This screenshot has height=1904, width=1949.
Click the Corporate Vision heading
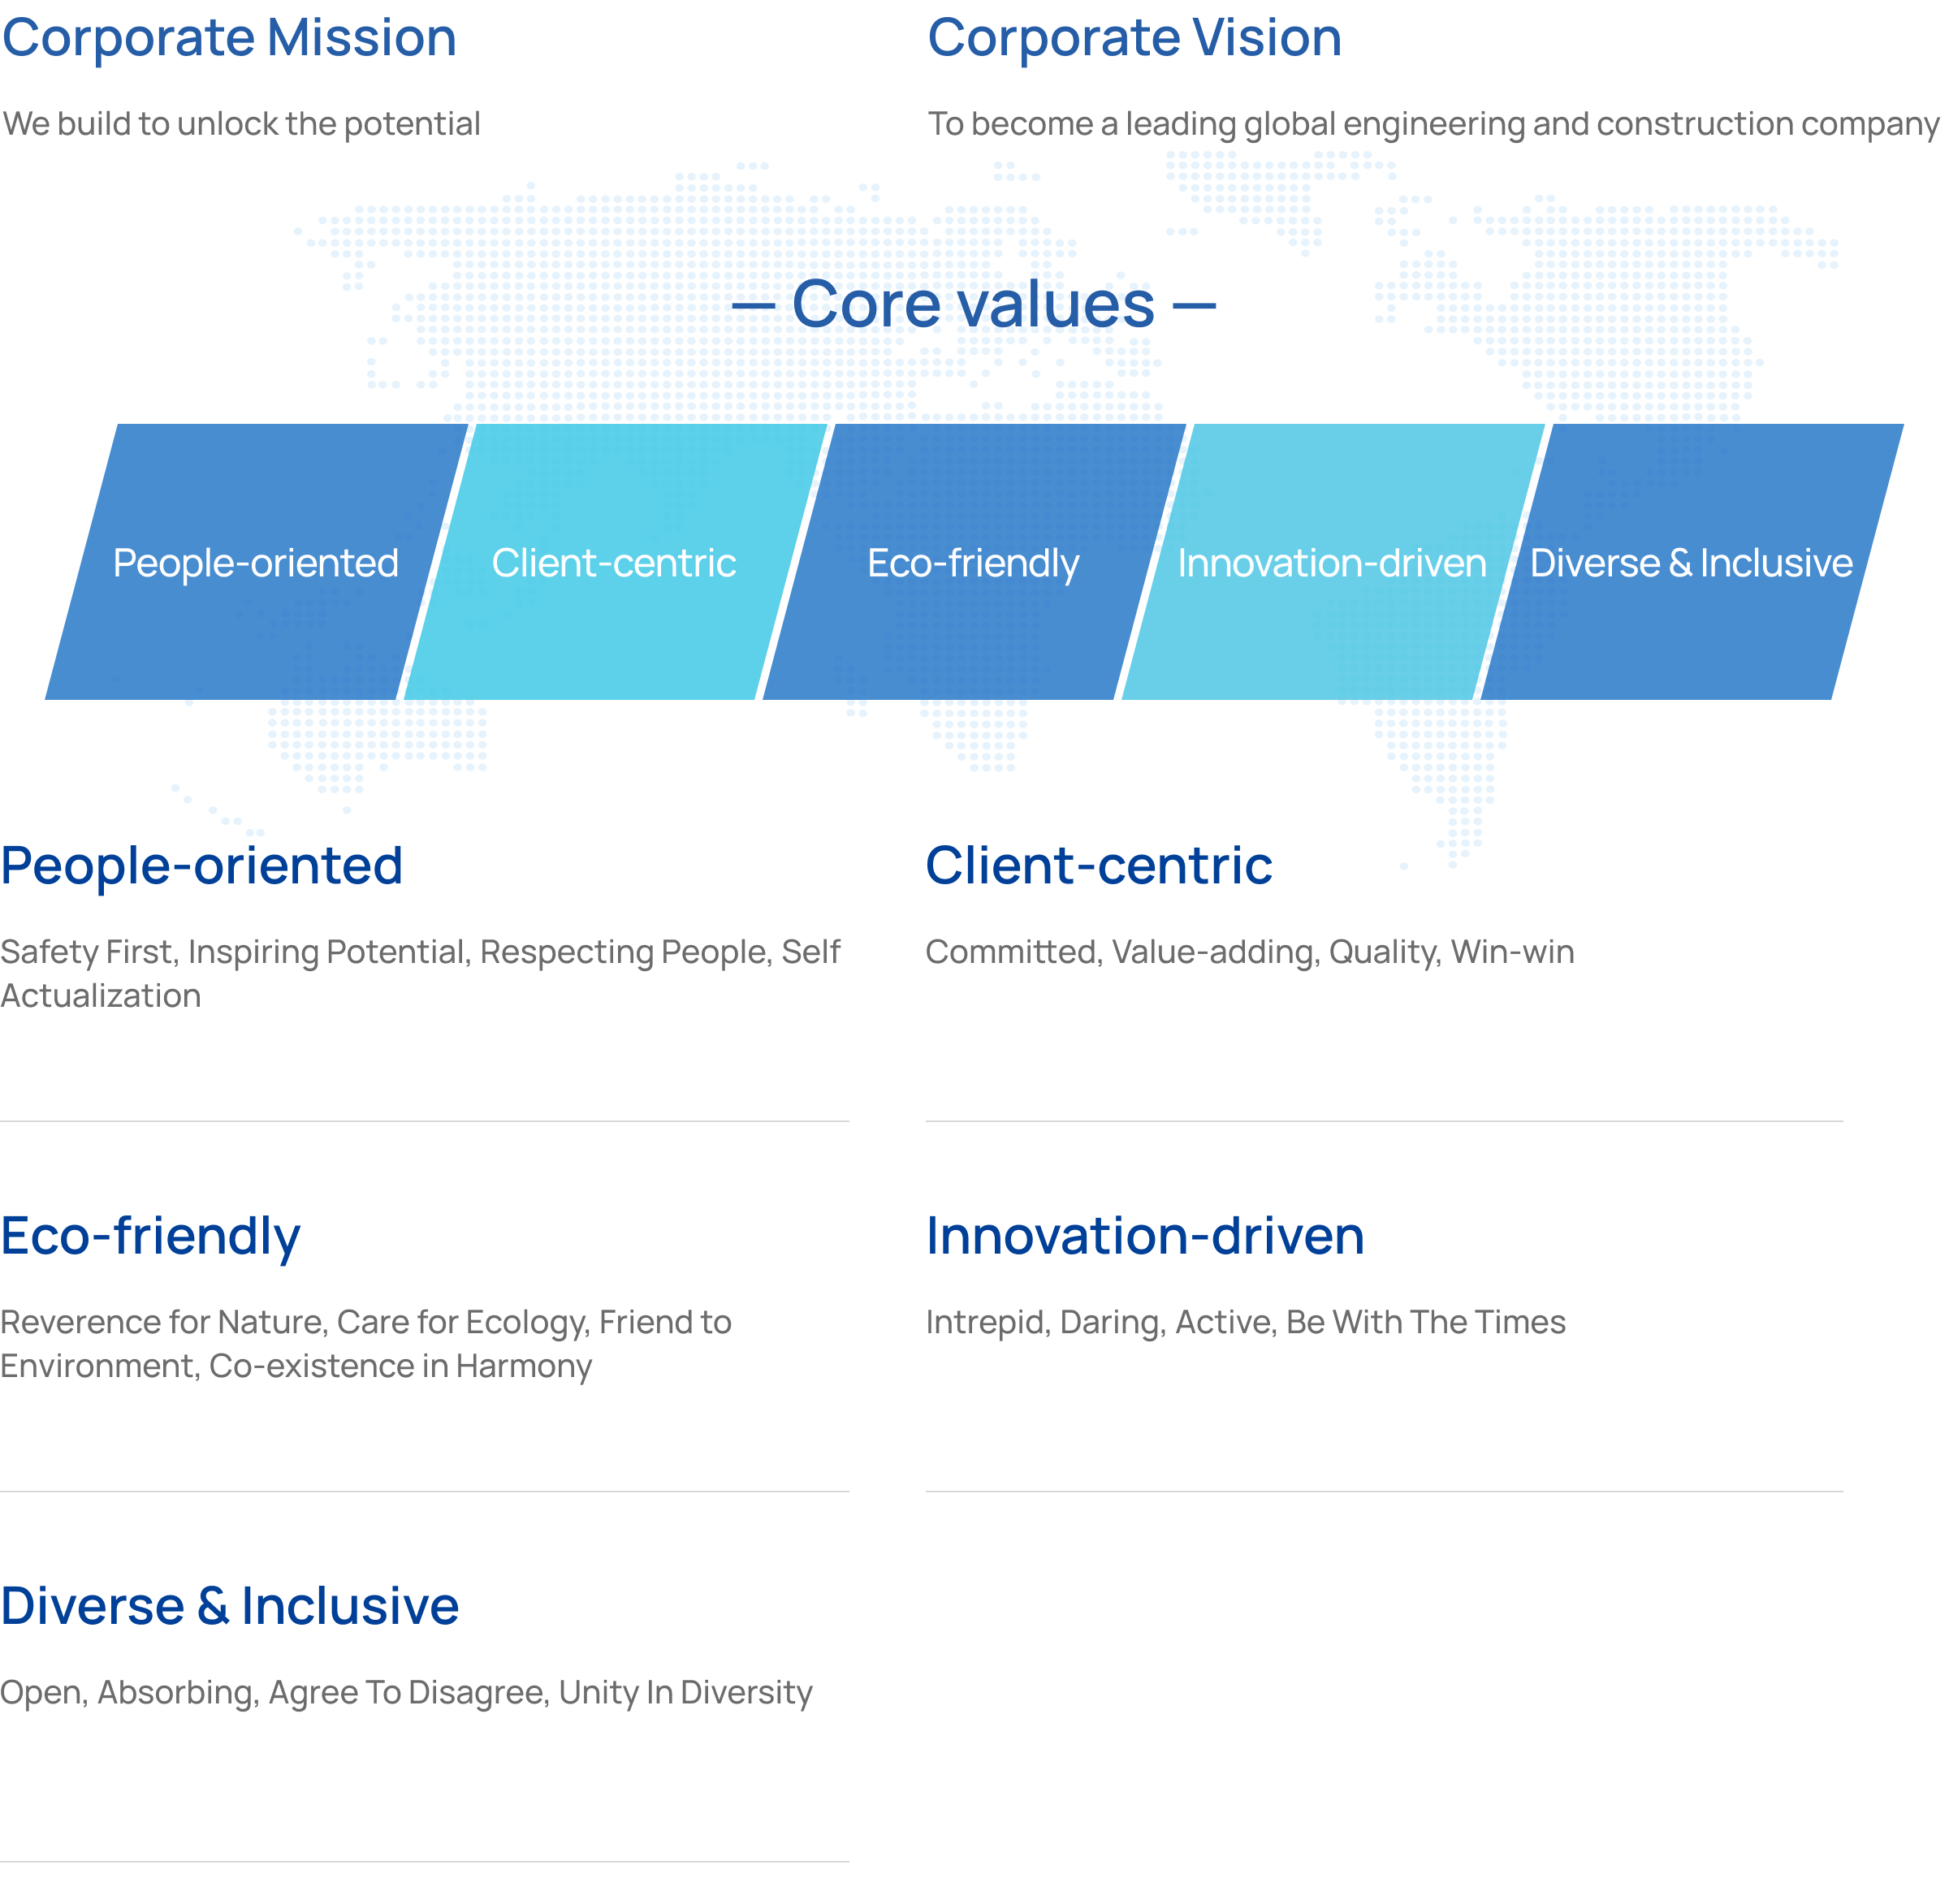[1134, 38]
